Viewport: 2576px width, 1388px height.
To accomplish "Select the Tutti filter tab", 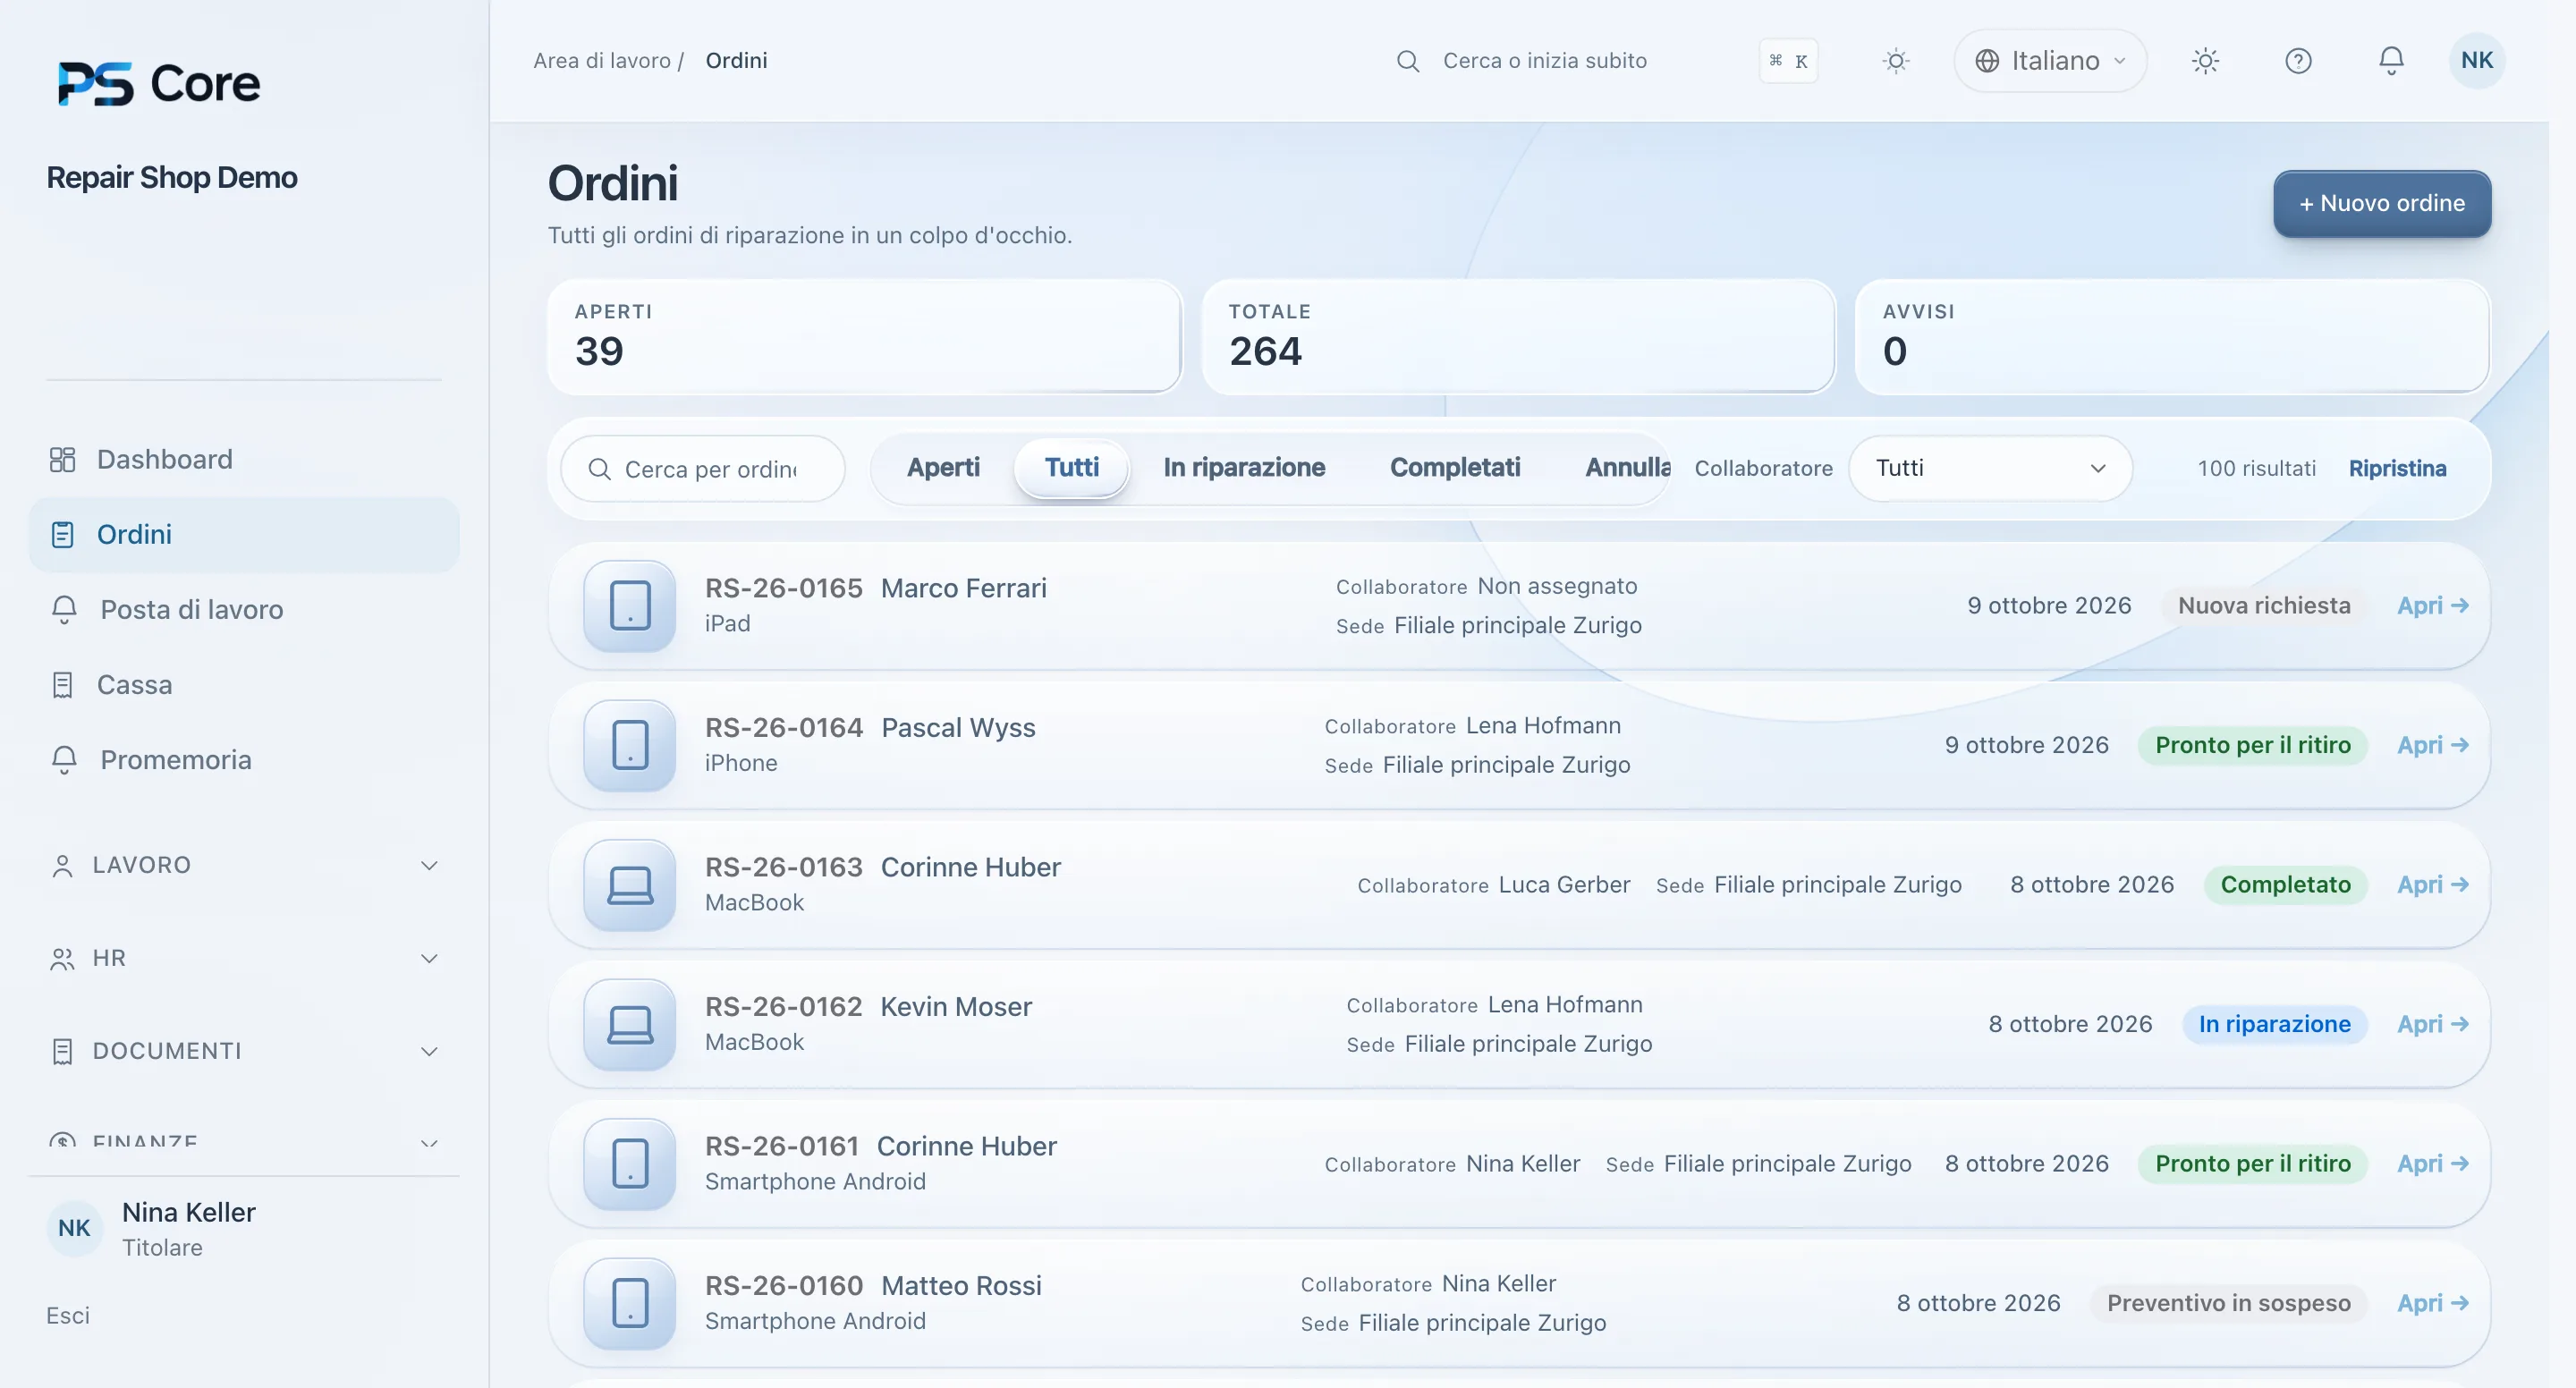I will coord(1071,467).
